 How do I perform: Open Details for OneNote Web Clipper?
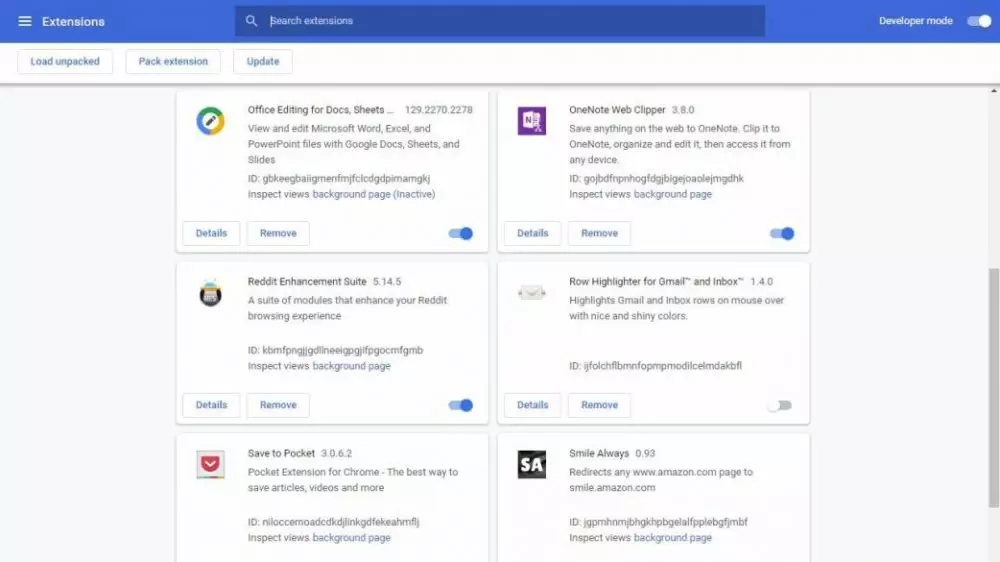pyautogui.click(x=533, y=233)
